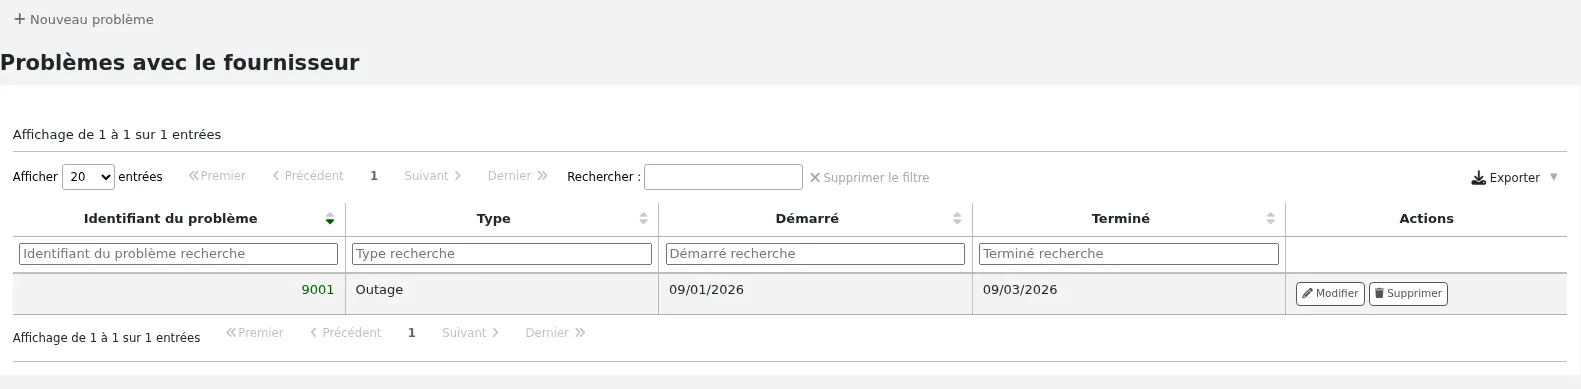Screen dimensions: 1581x389
Task: Select page 1 in bottom pagination
Action: [411, 333]
